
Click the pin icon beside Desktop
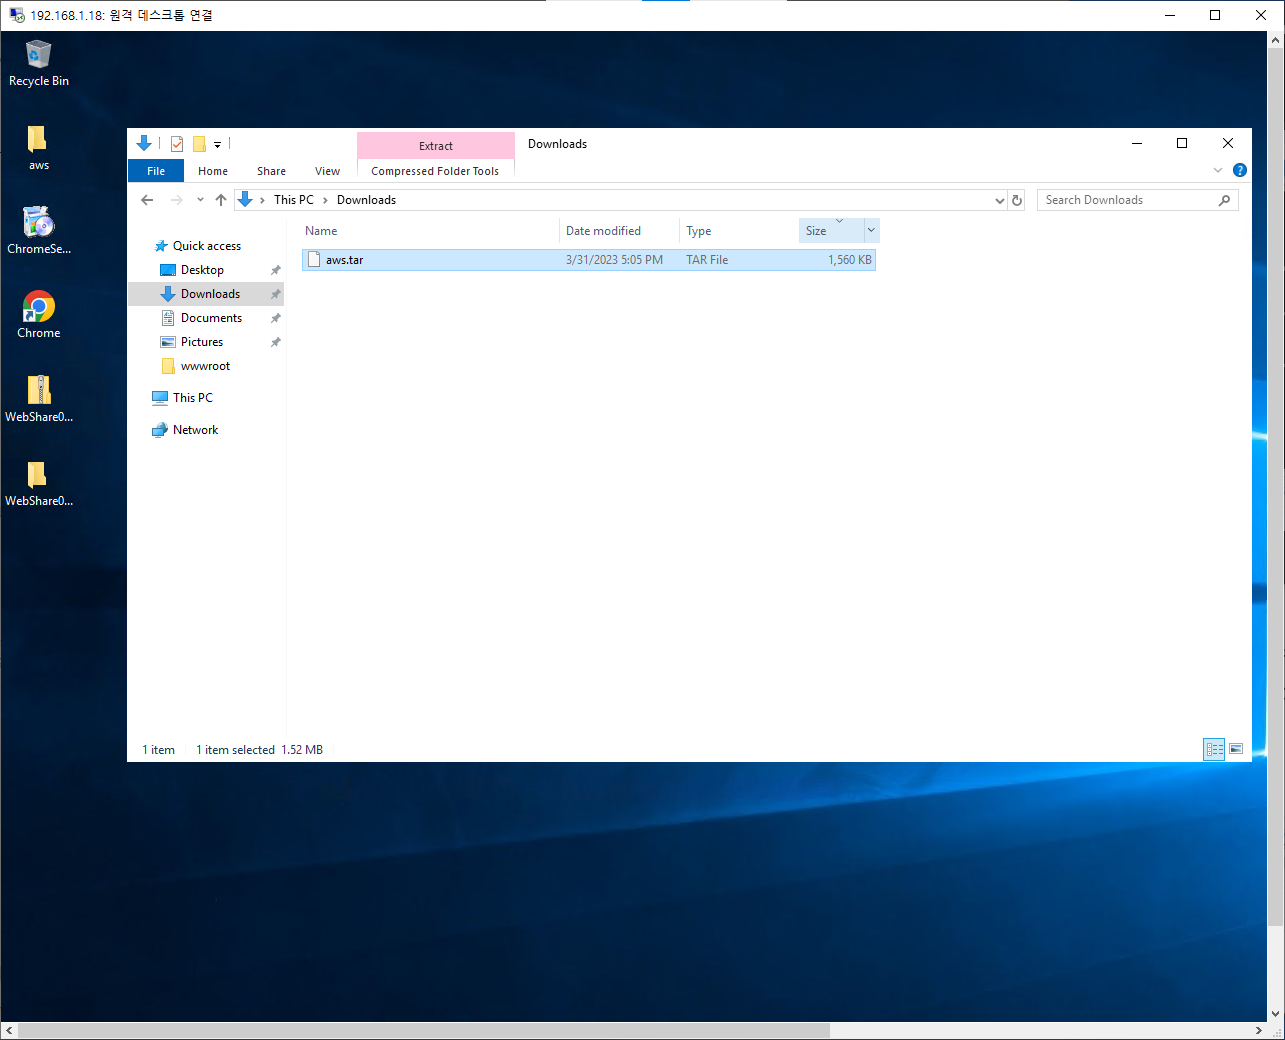[275, 270]
